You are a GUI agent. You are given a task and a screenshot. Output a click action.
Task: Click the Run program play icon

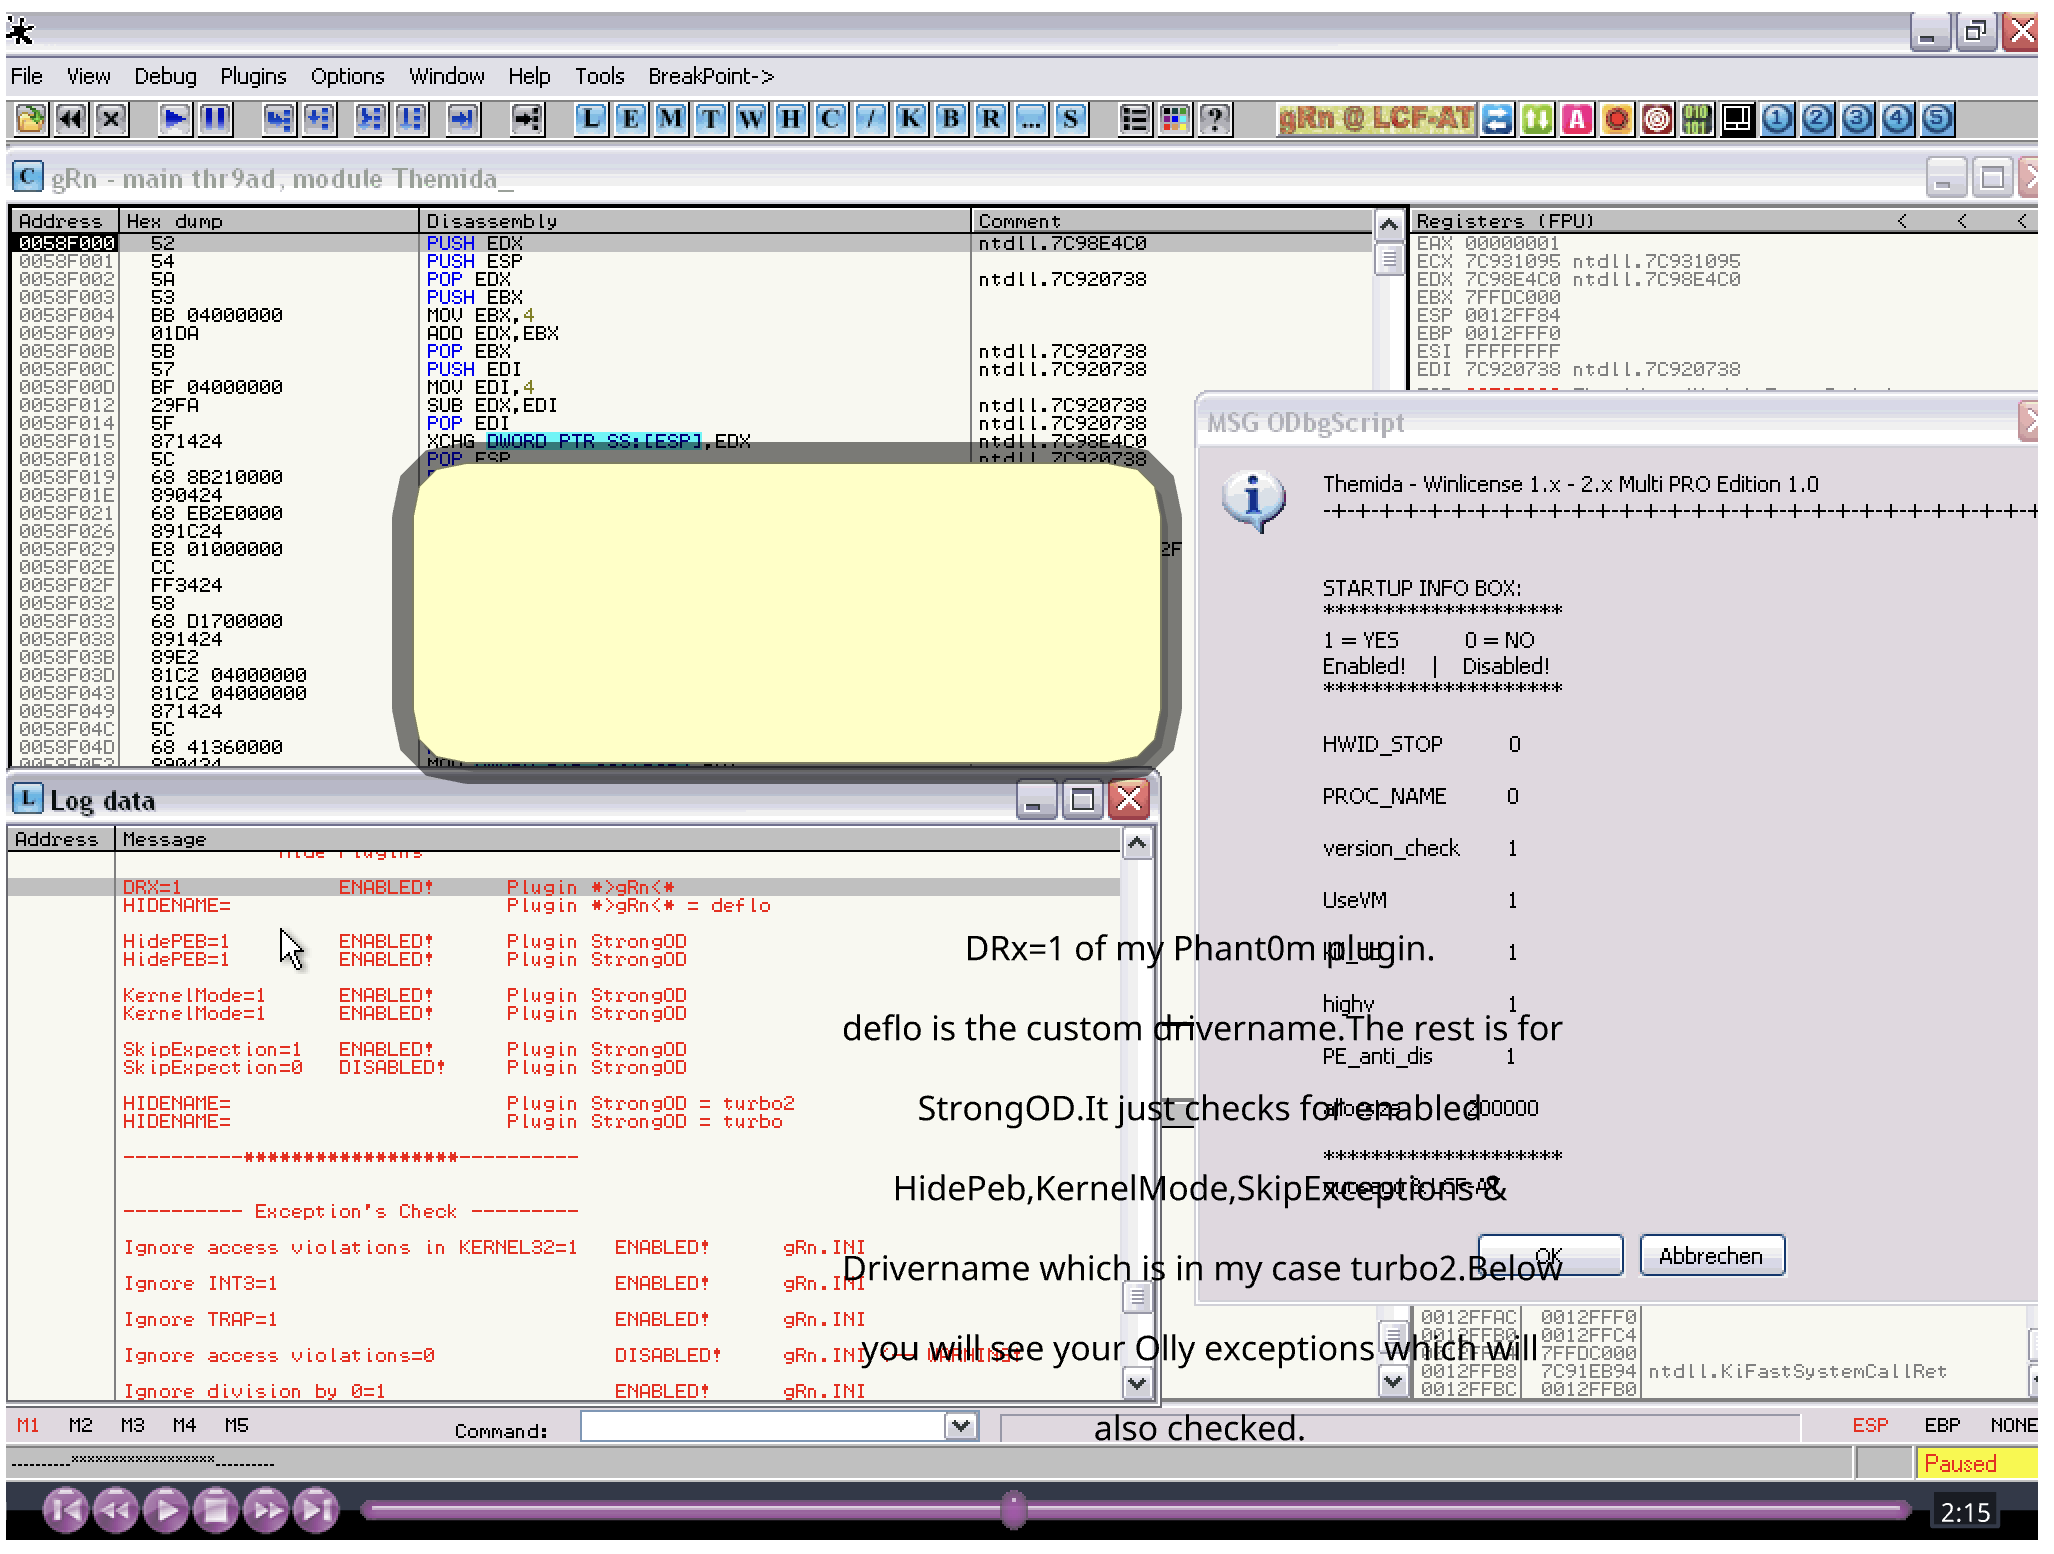(x=175, y=120)
